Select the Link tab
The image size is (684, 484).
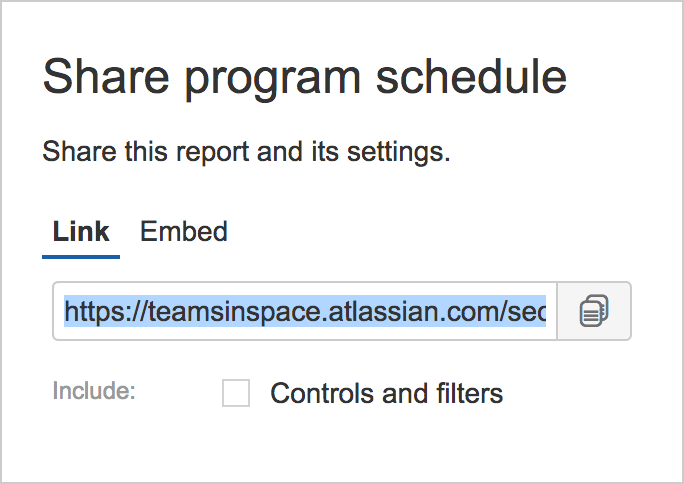tap(81, 231)
